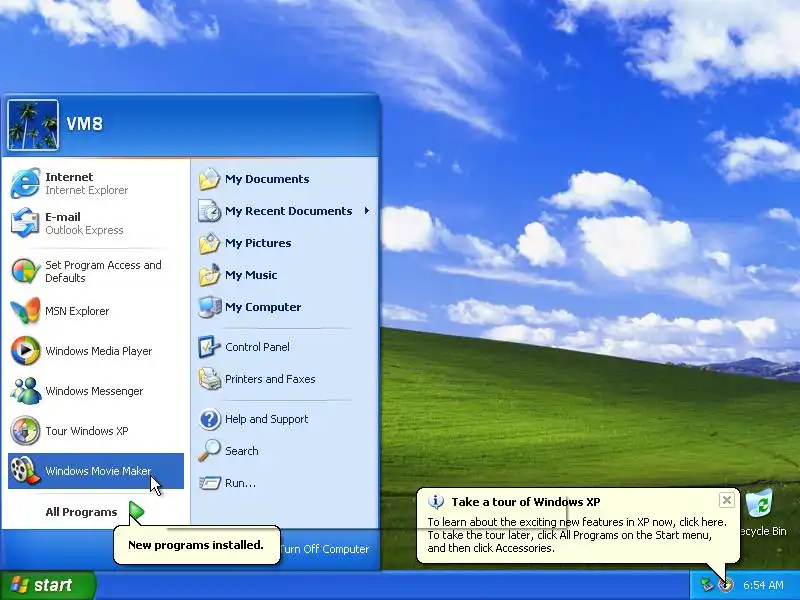Click the 6:54 AM taskbar clock
Viewport: 800px width, 600px height.
tap(763, 585)
